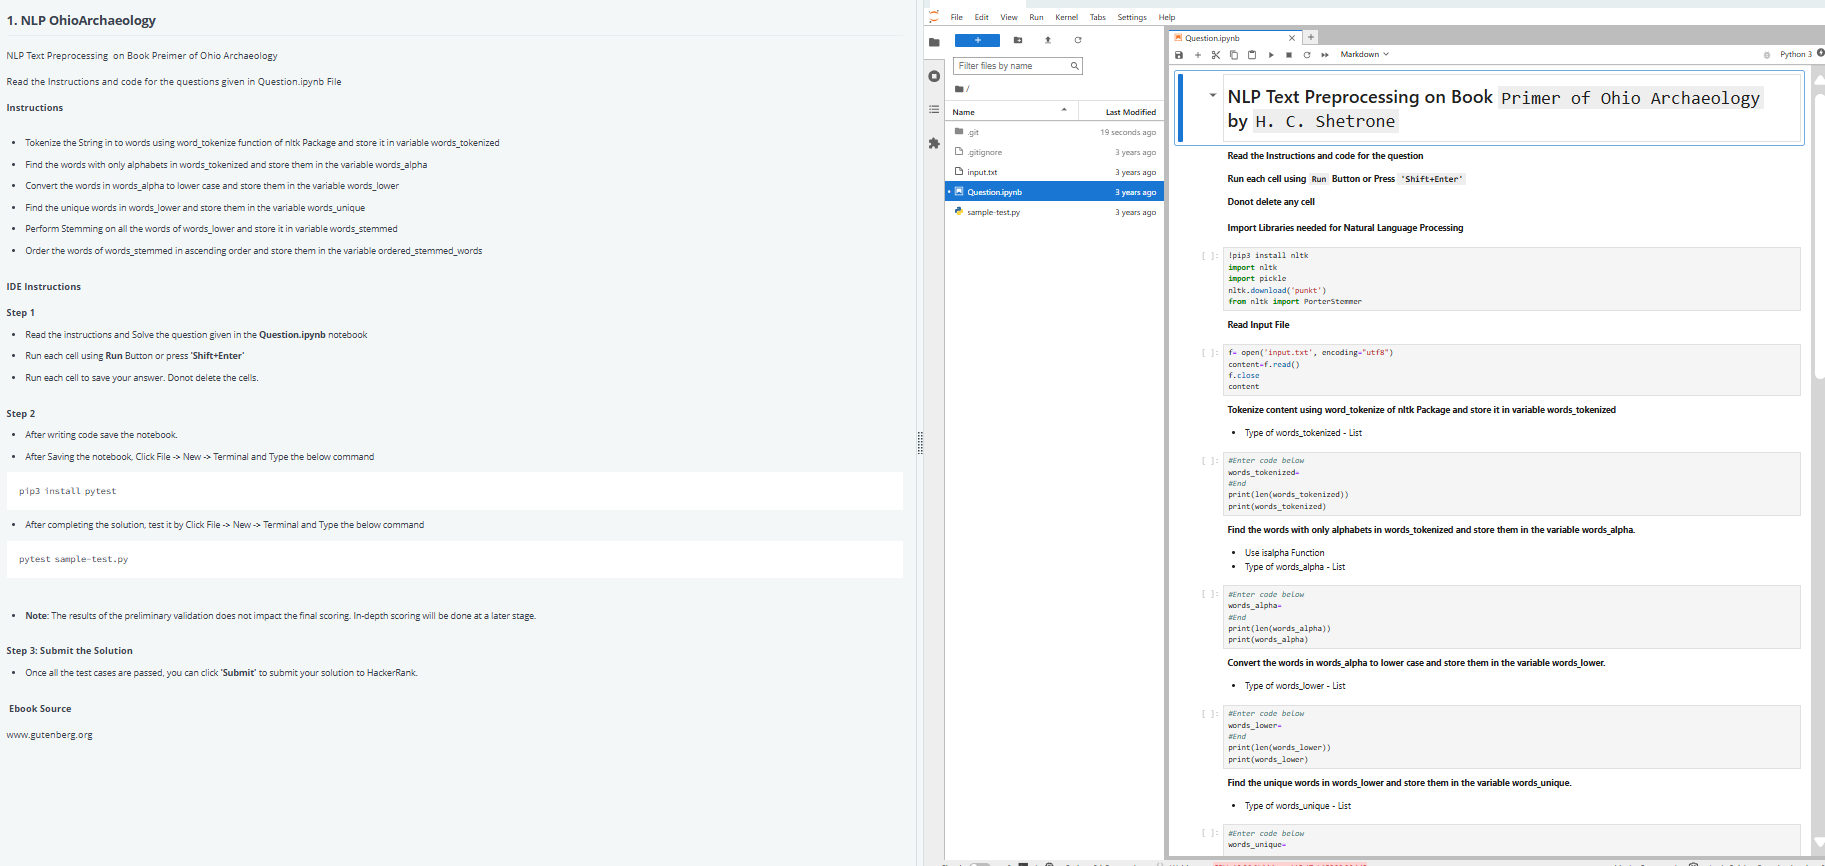Click the root folder breadcrumb icon
This screenshot has width=1825, height=866.
click(960, 89)
